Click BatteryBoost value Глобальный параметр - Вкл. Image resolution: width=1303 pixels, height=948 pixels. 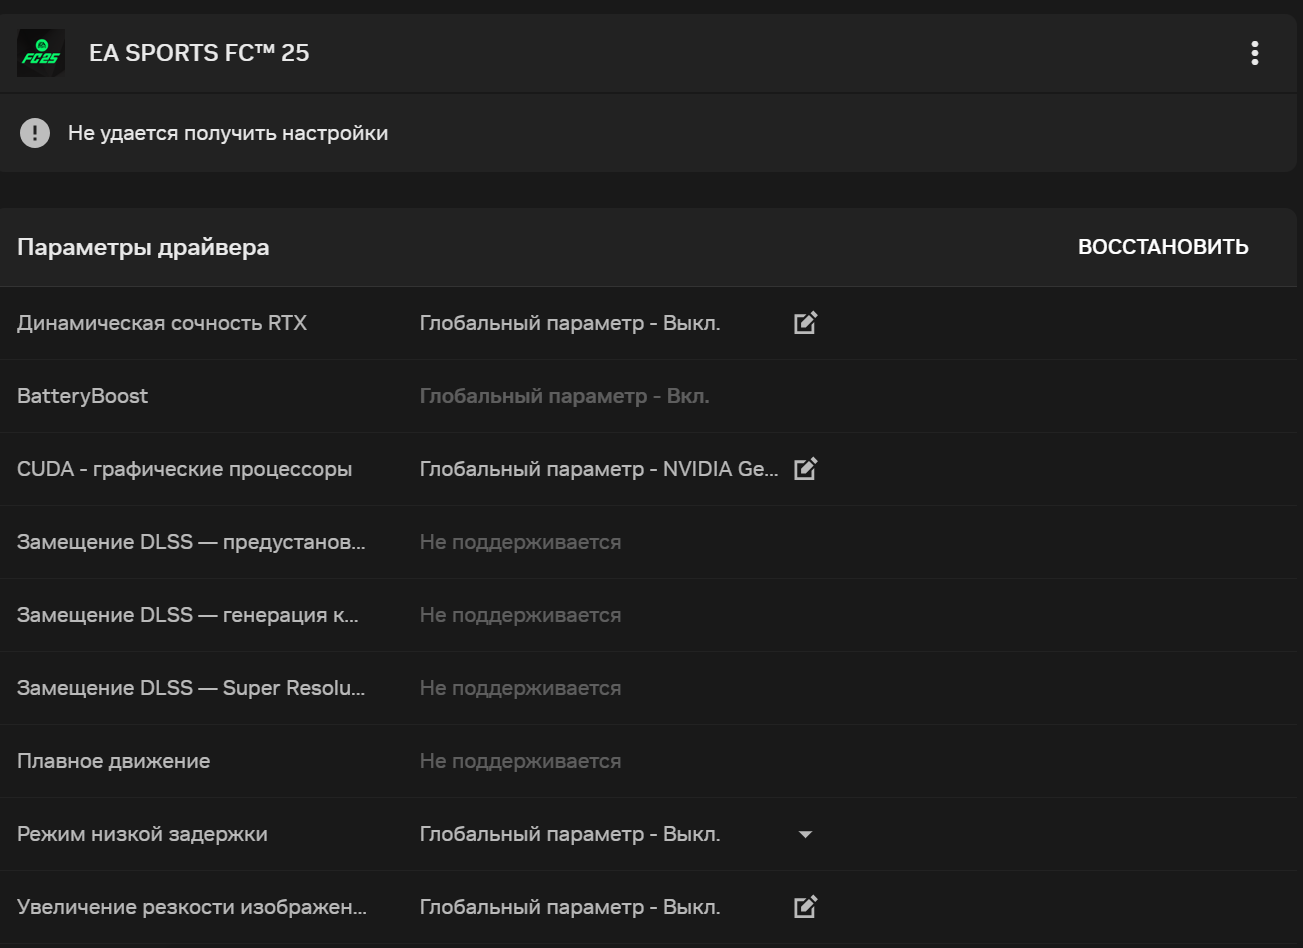pyautogui.click(x=565, y=396)
